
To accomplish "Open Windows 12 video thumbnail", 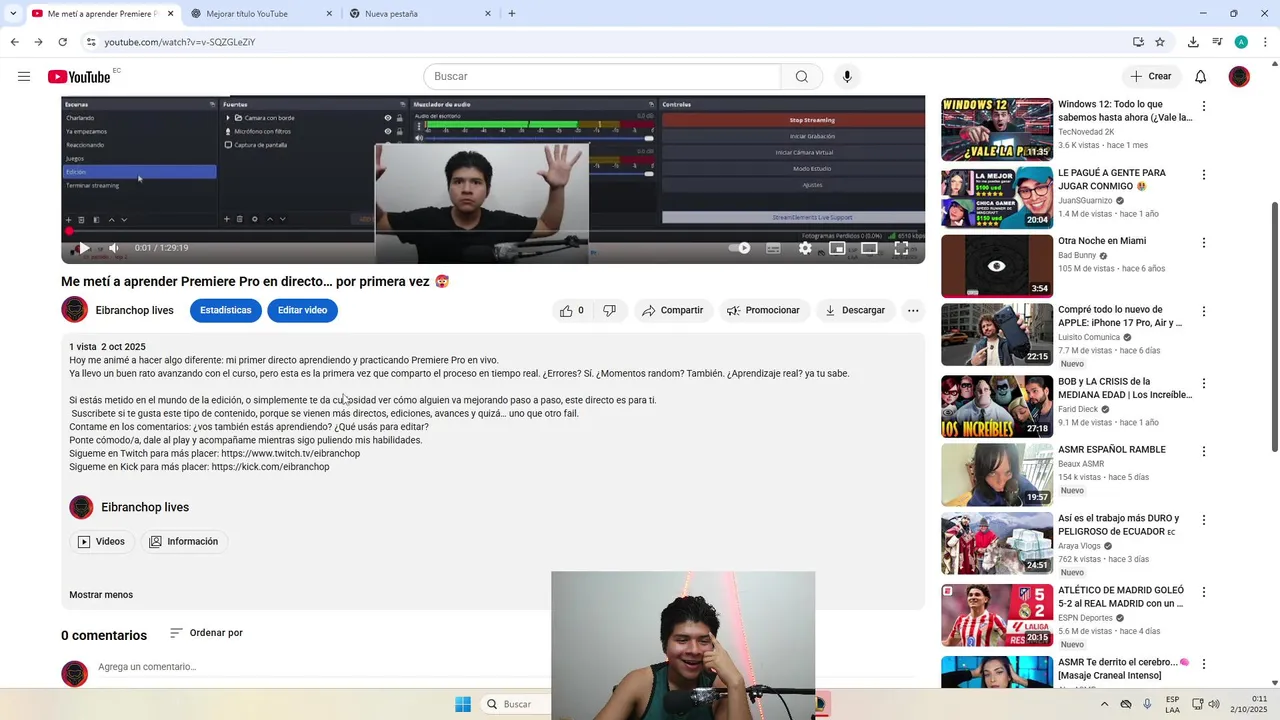I will point(997,129).
